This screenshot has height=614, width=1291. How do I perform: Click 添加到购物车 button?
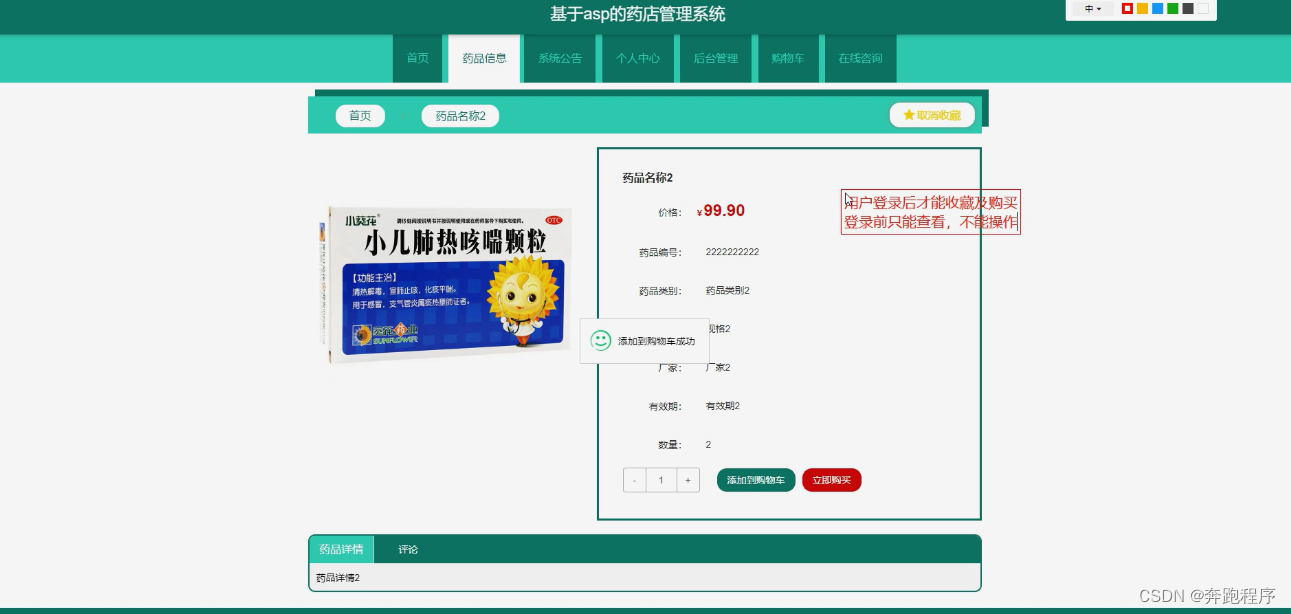(x=756, y=480)
